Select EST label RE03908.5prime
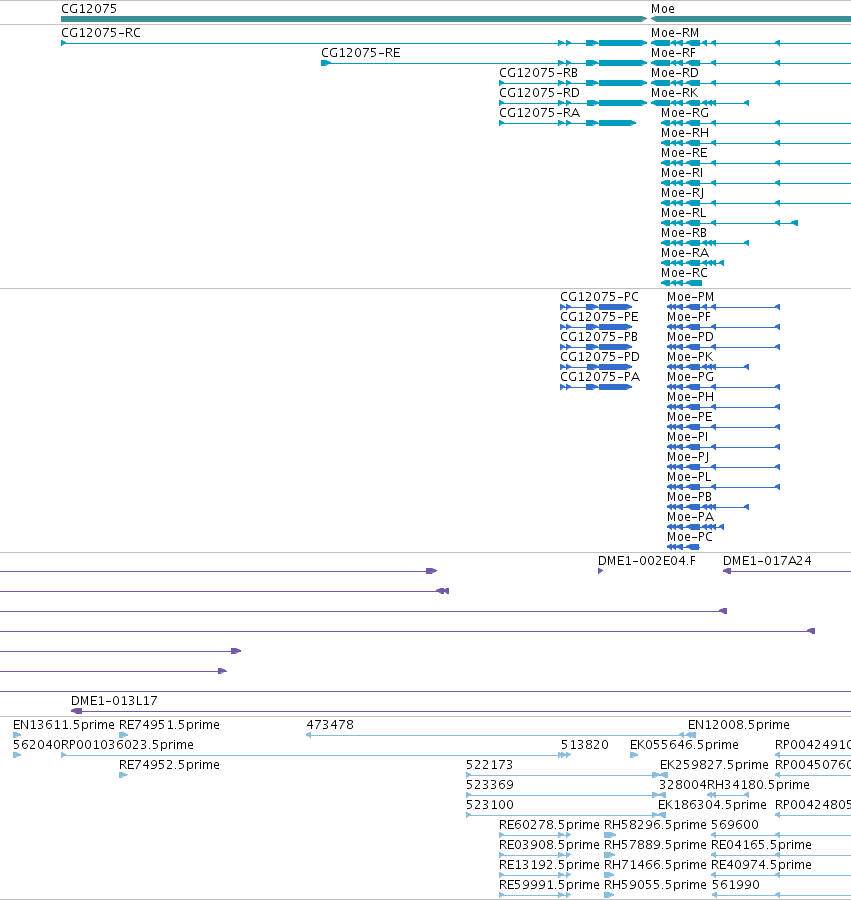851x900 pixels. point(549,845)
